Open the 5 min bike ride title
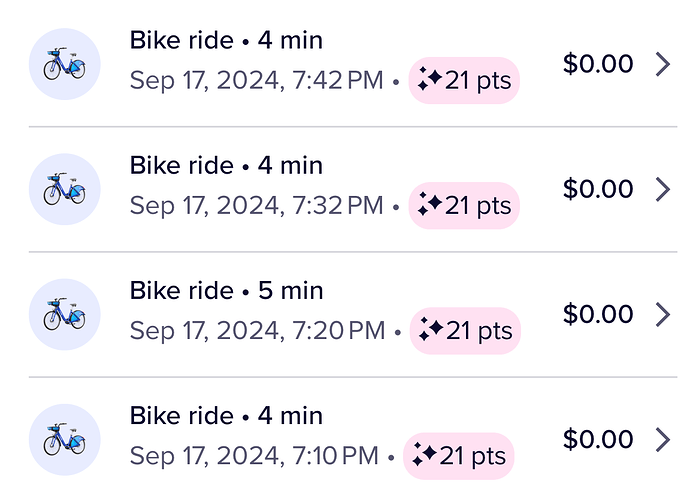 (x=226, y=290)
